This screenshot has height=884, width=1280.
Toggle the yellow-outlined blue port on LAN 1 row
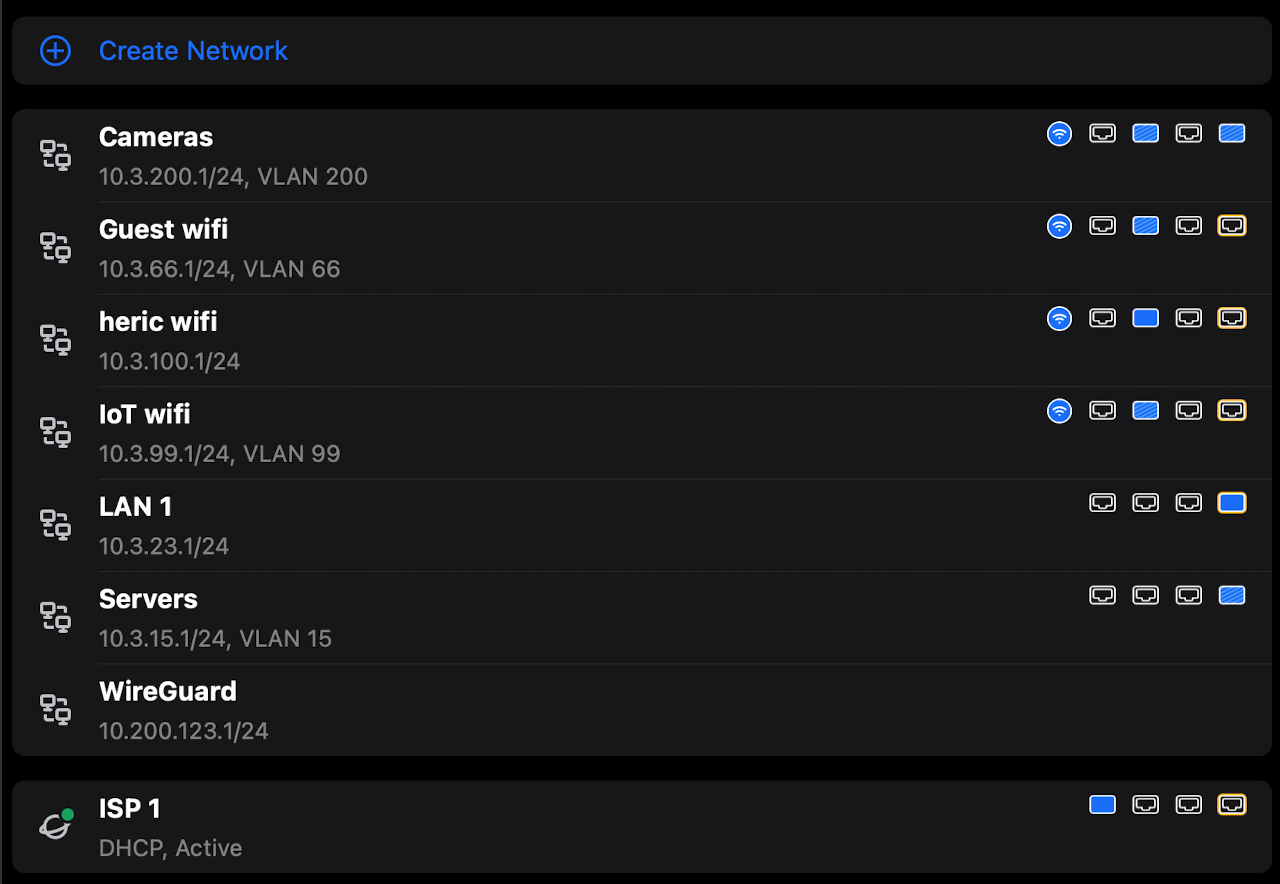point(1232,503)
